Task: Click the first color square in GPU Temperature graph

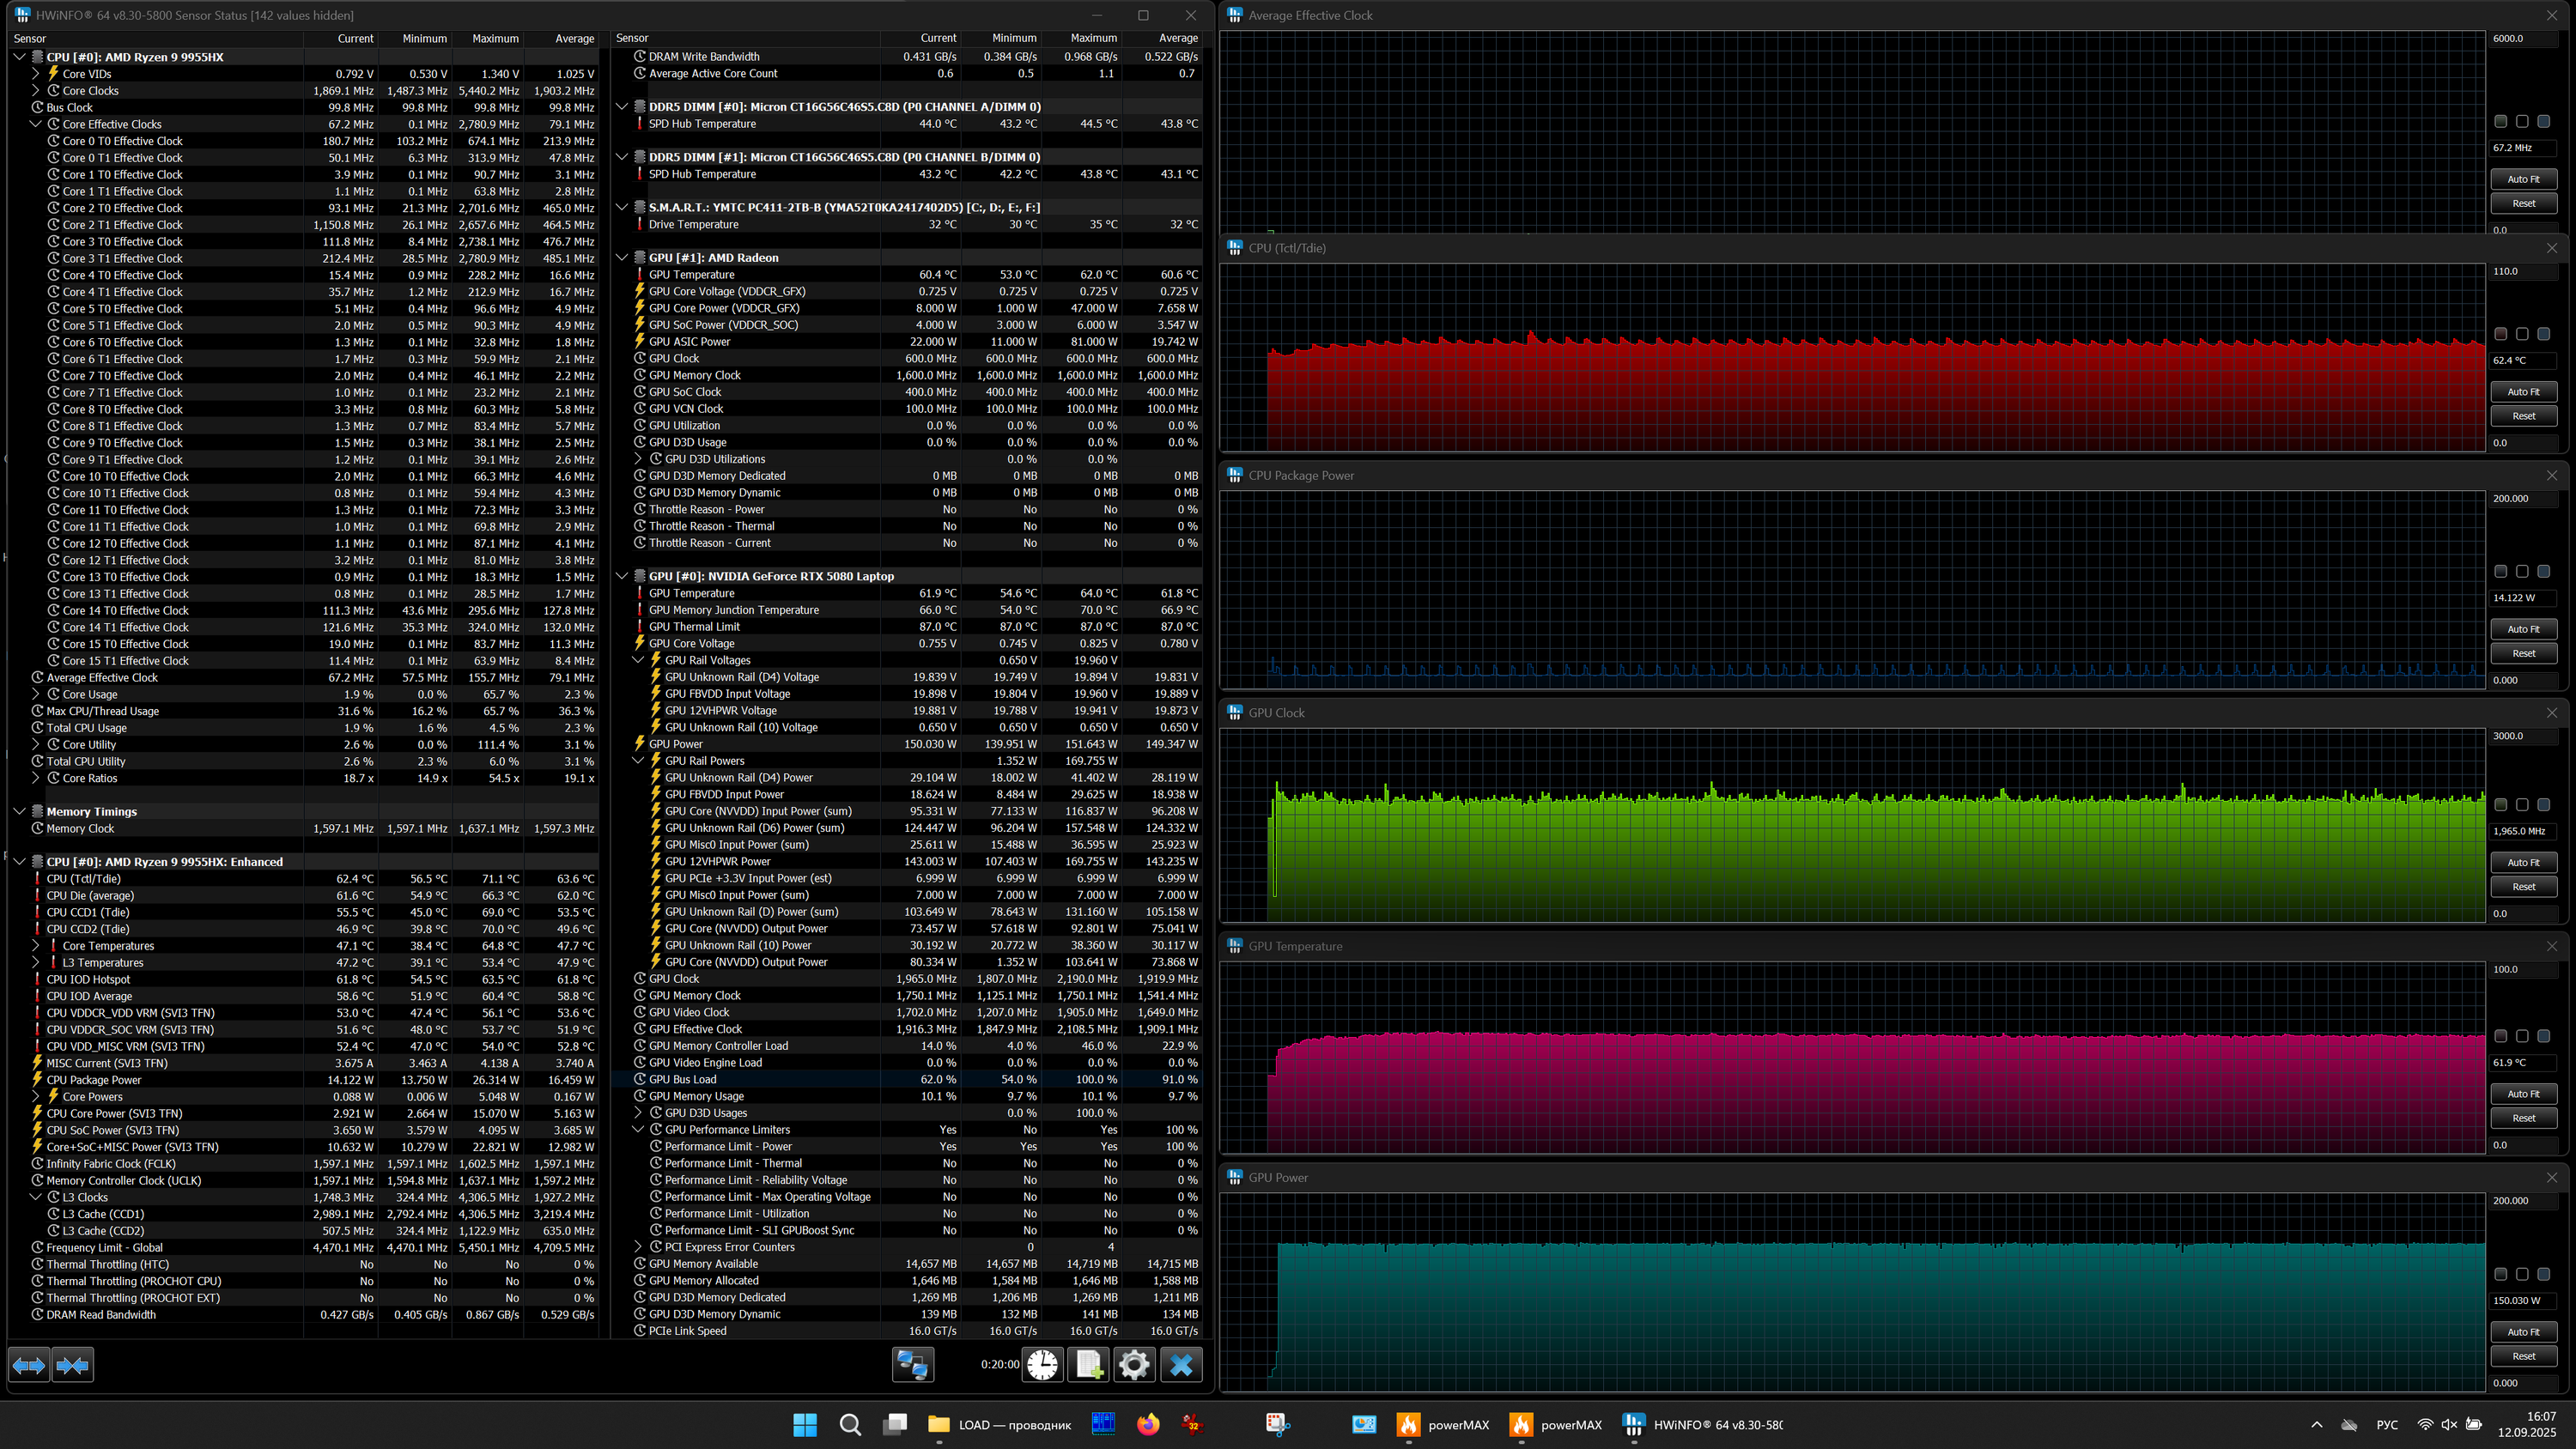Action: coord(2500,1036)
